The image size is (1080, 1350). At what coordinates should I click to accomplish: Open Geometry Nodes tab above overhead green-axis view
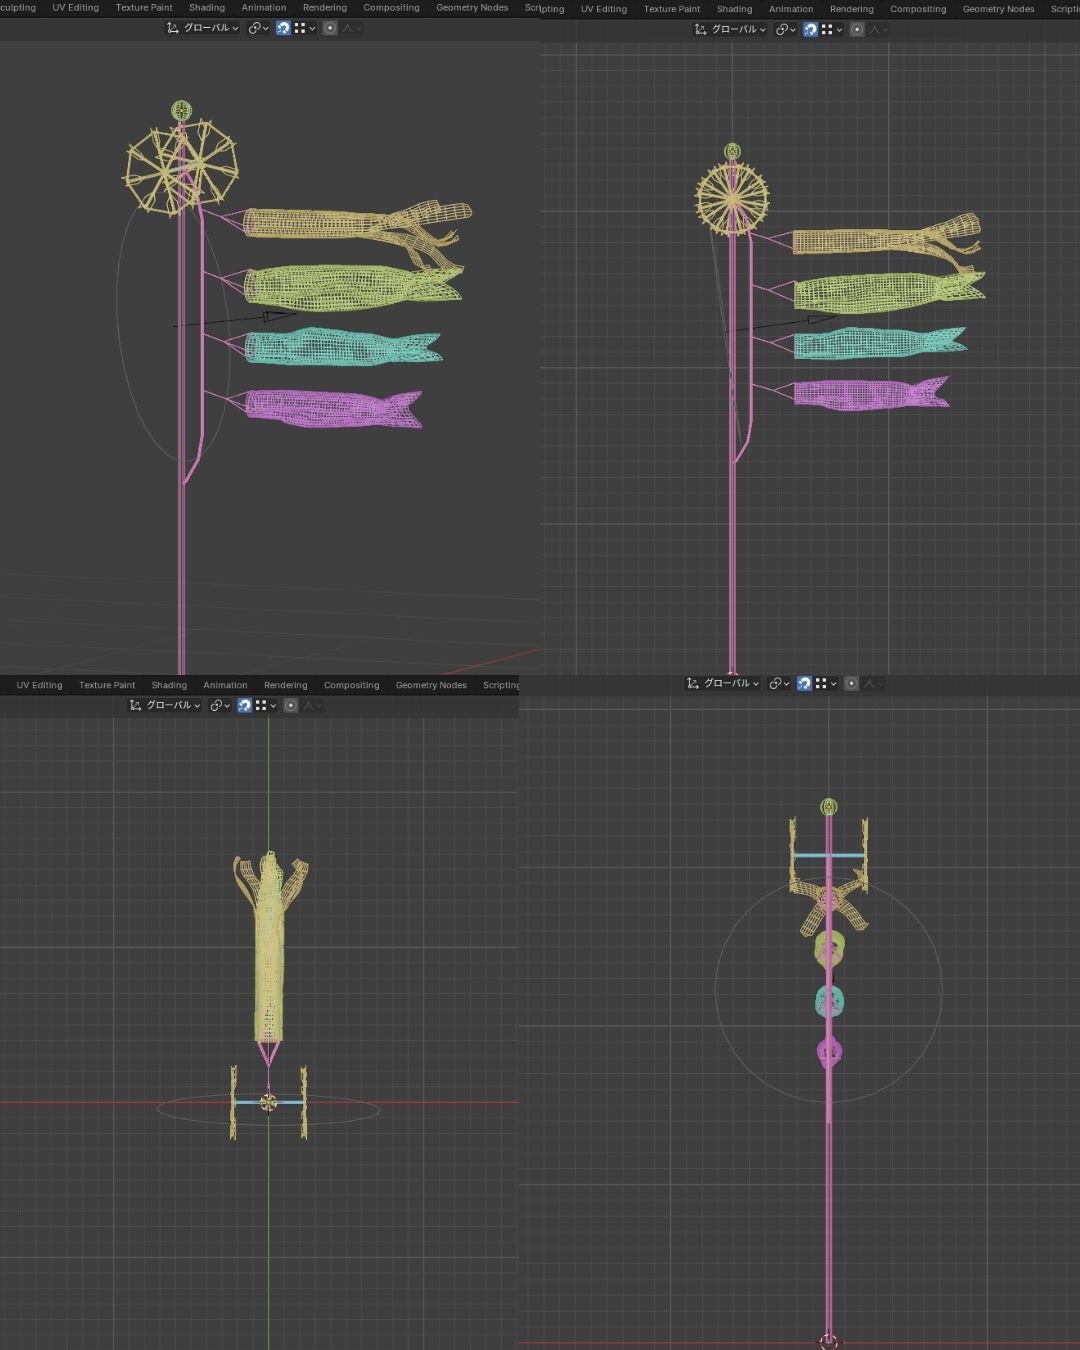tap(431, 685)
